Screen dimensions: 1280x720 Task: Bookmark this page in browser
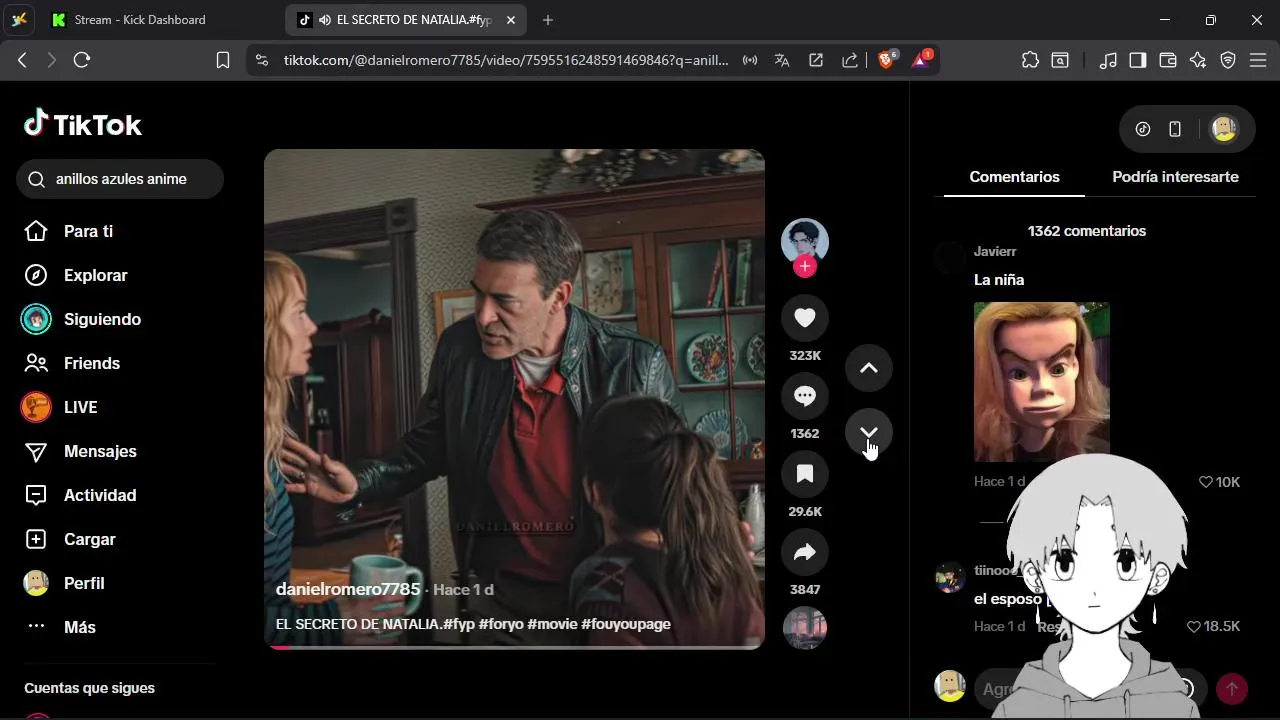223,60
